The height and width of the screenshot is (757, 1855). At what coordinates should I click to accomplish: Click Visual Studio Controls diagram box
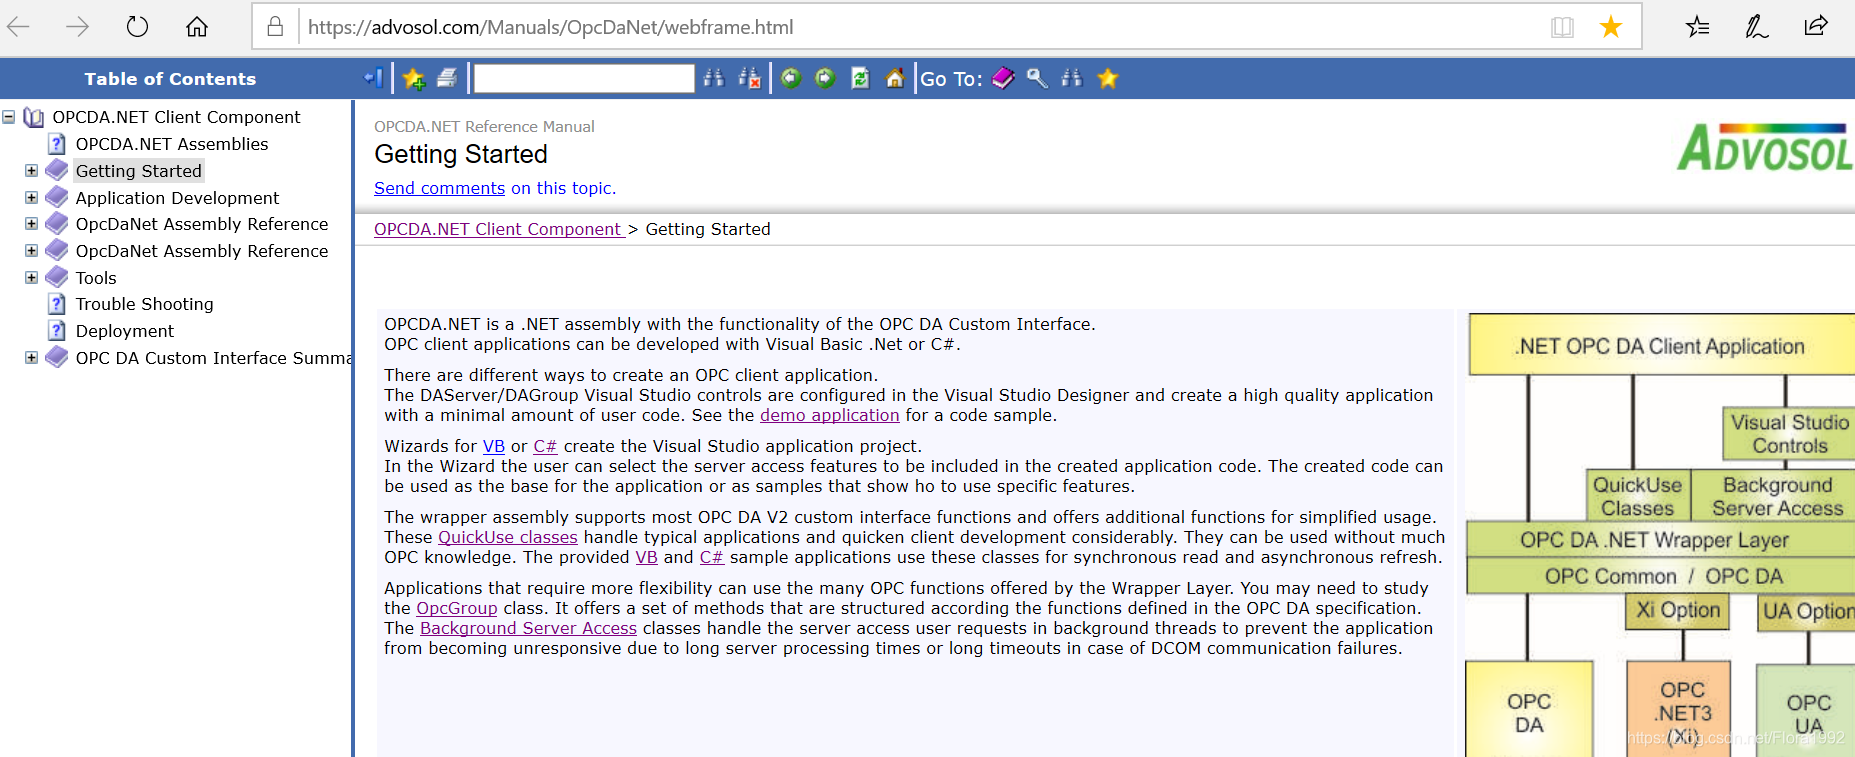pyautogui.click(x=1789, y=434)
